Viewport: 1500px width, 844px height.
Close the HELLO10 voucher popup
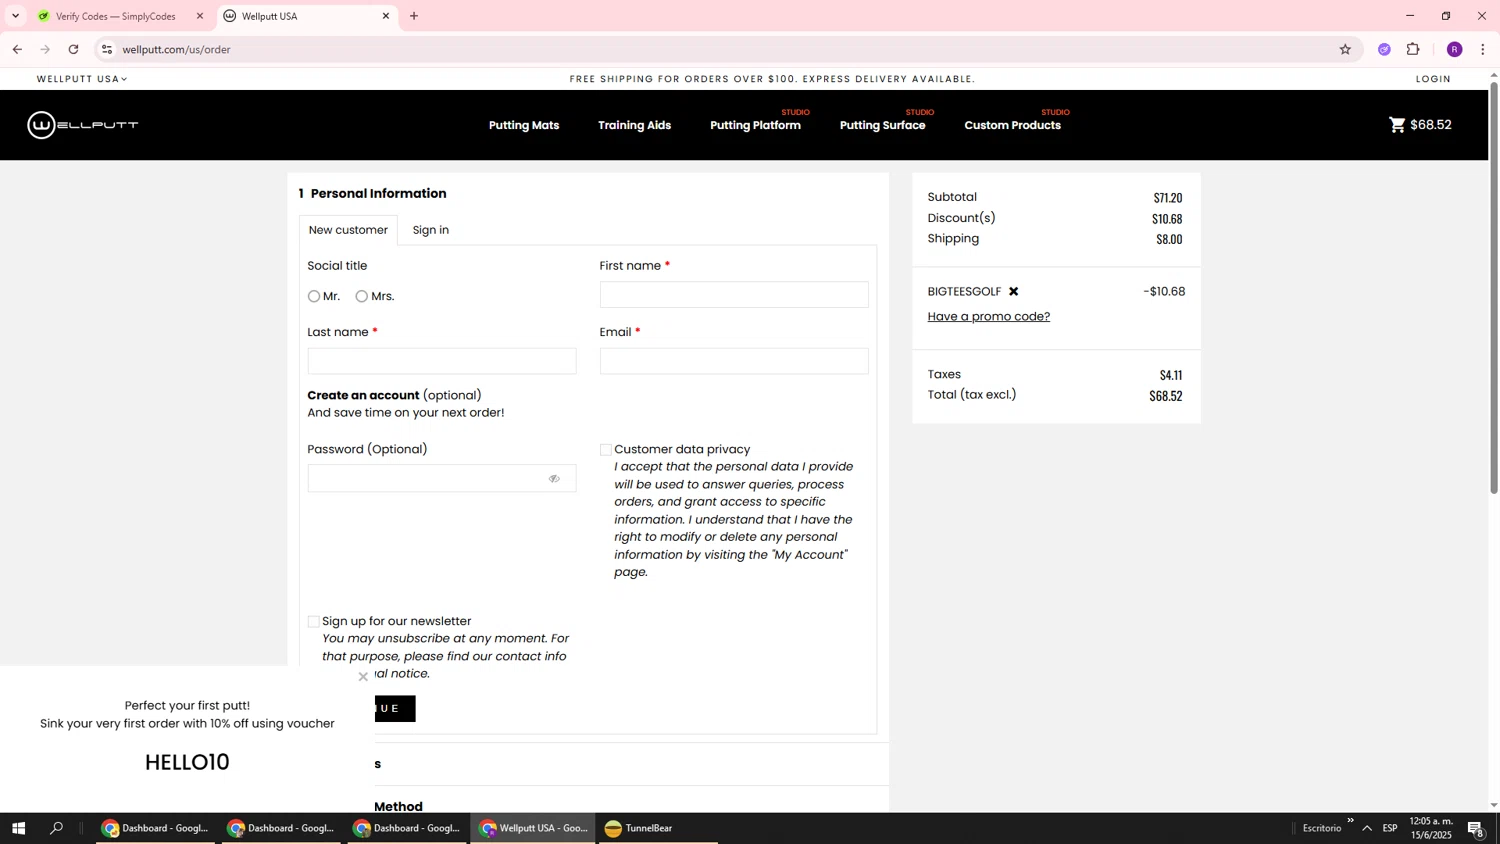[x=363, y=677]
